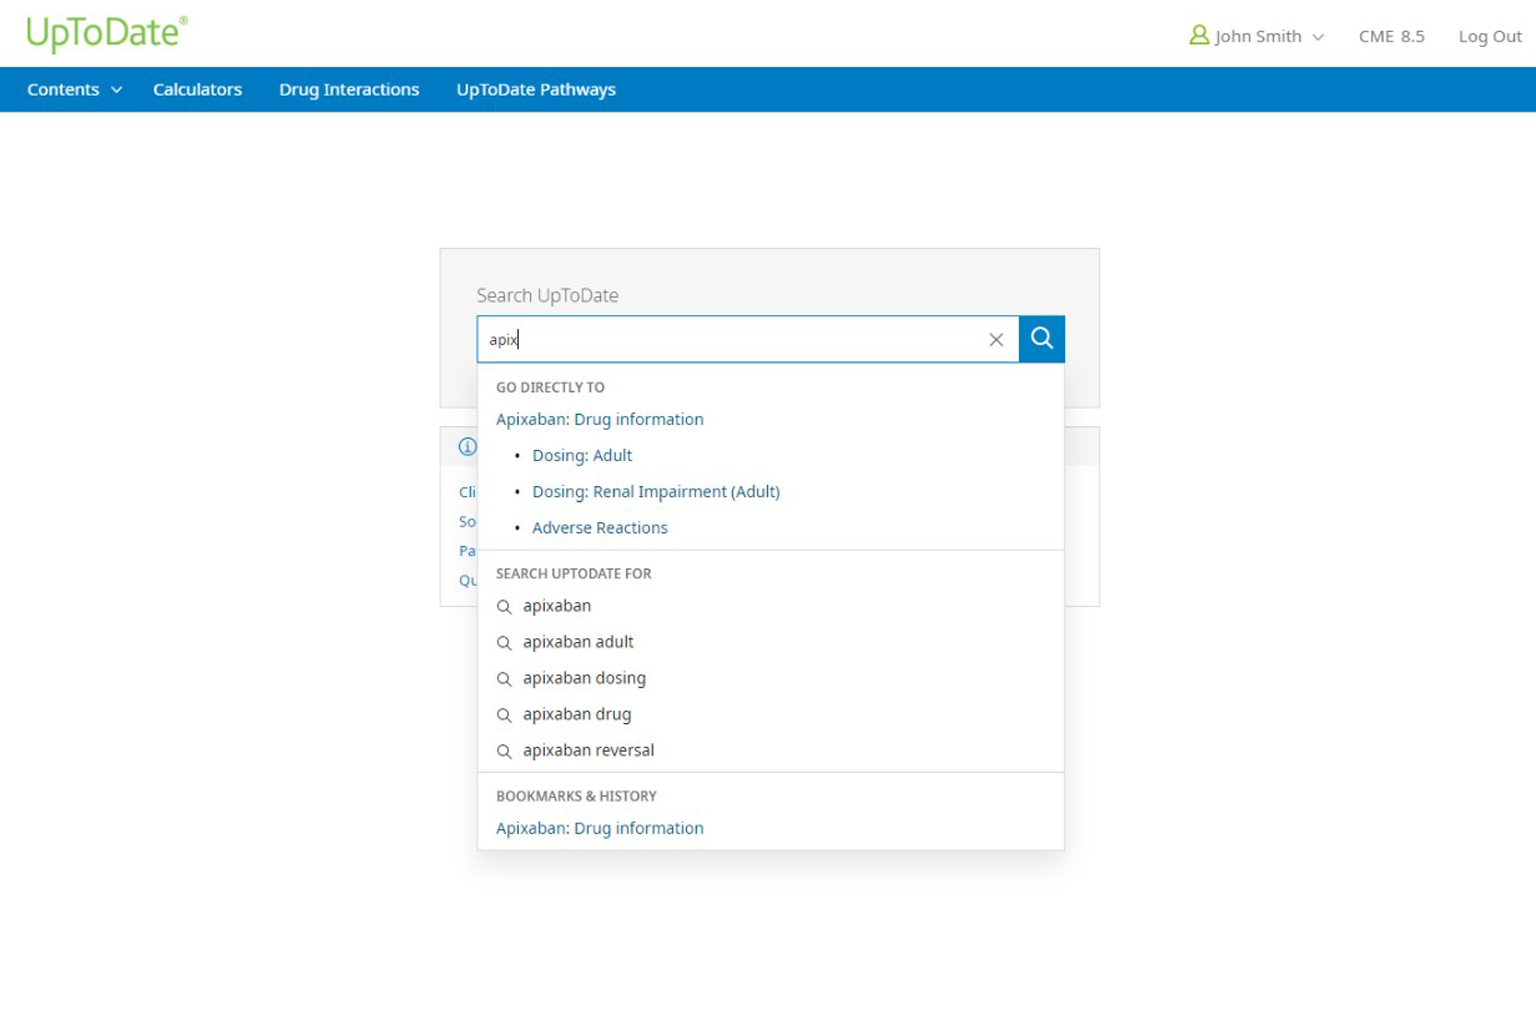Go to UpToDate Pathways
The height and width of the screenshot is (1024, 1536).
(x=536, y=90)
